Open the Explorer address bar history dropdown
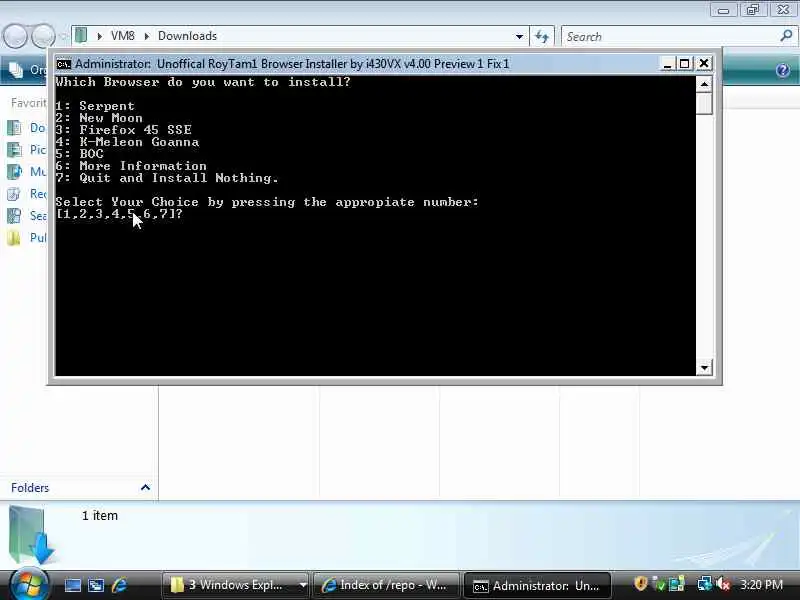 [519, 37]
